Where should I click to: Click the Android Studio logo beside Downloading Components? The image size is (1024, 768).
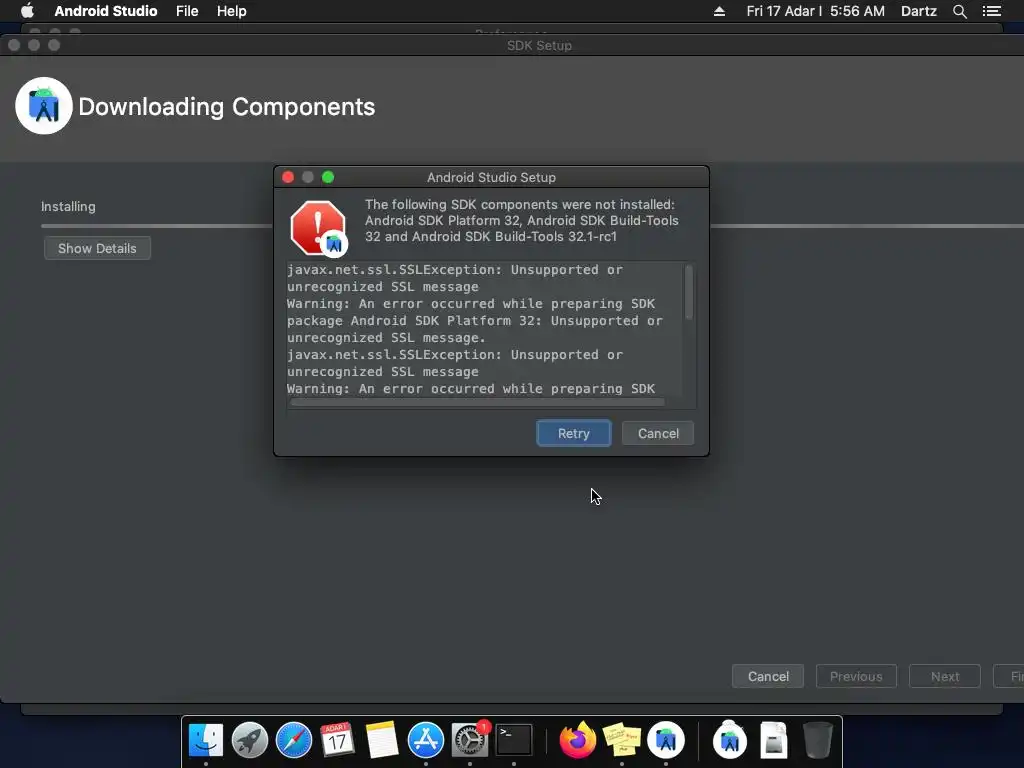[x=44, y=106]
